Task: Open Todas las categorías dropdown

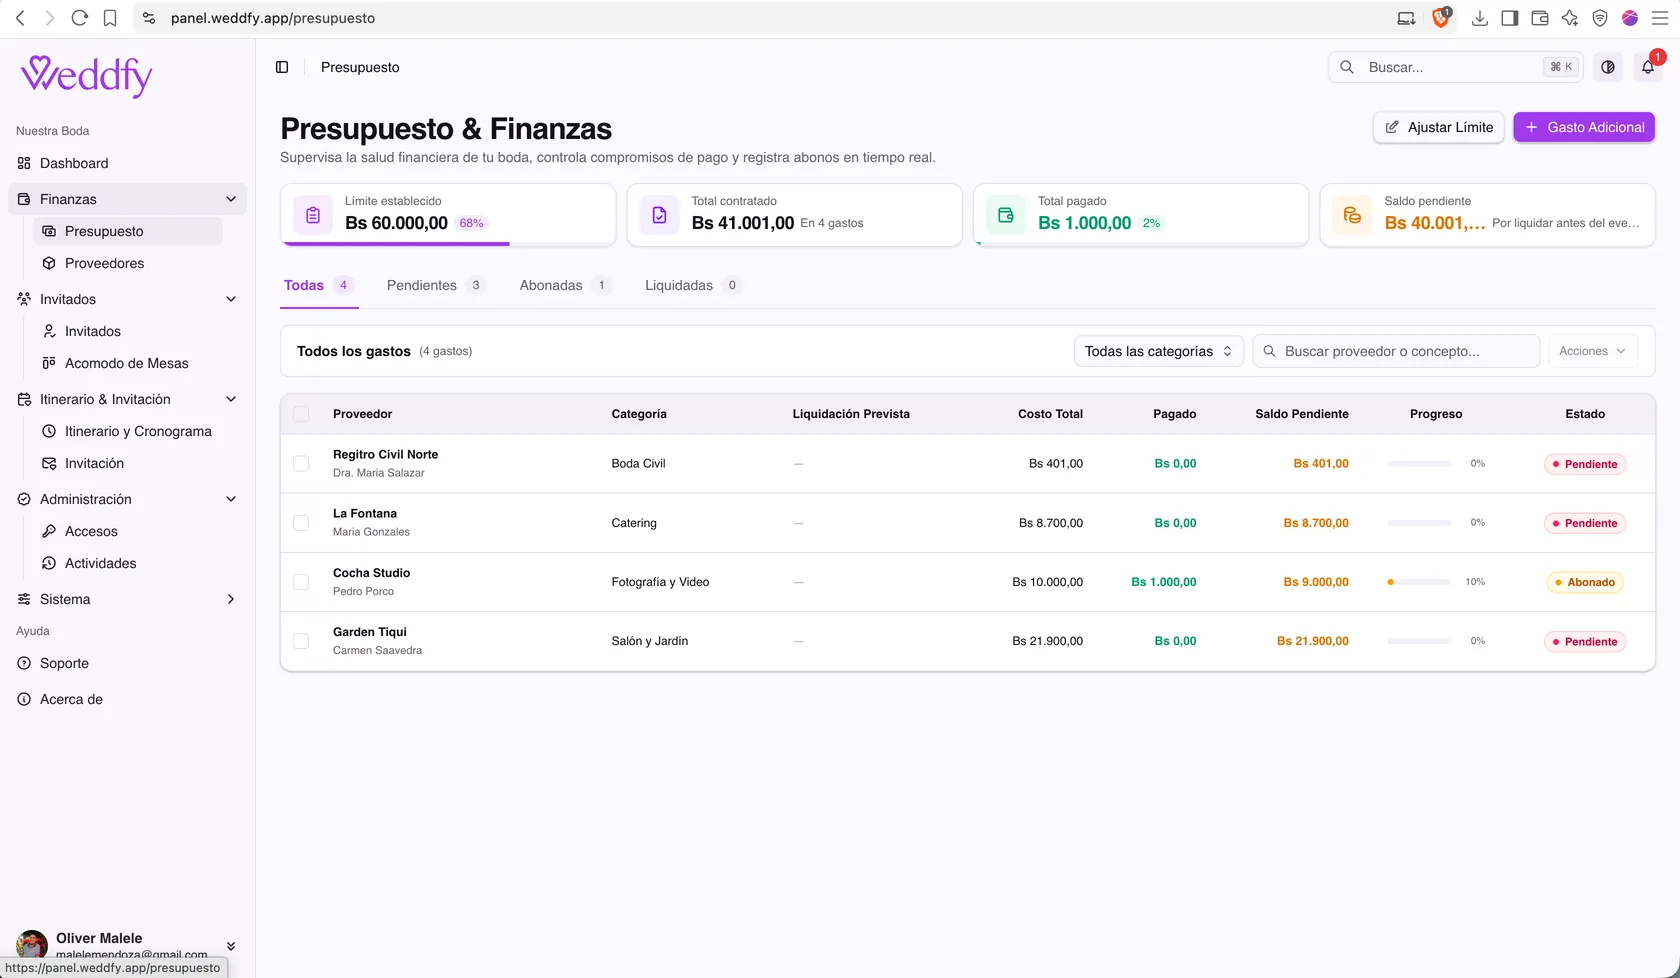Action: pos(1159,351)
